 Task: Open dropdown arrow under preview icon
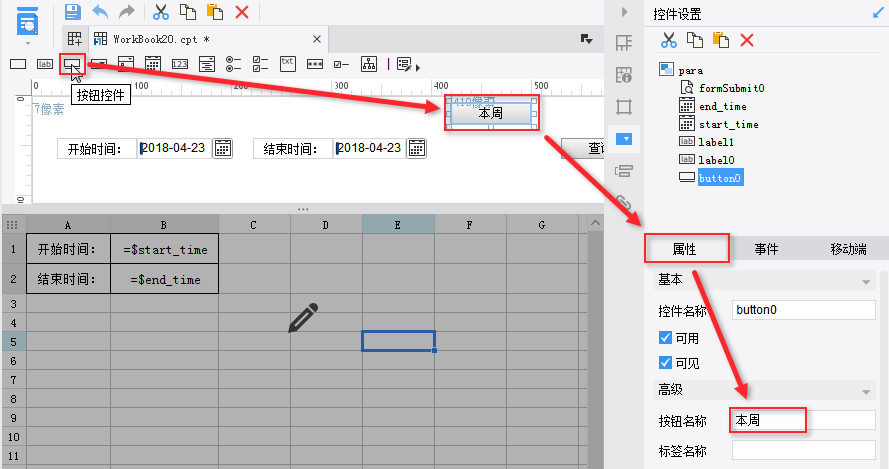click(27, 43)
